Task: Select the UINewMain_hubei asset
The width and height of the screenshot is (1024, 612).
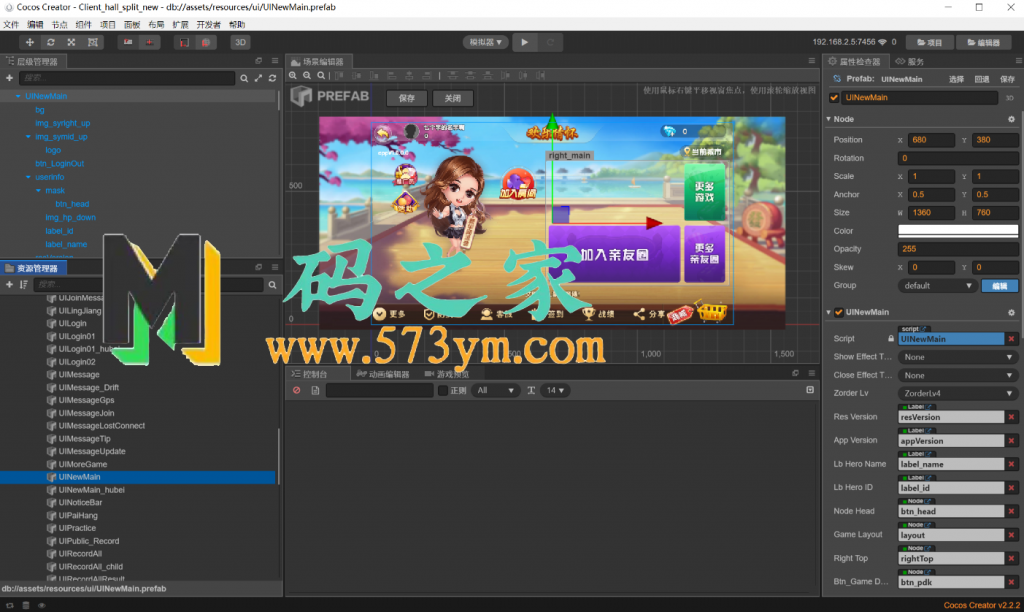Action: [x=91, y=490]
